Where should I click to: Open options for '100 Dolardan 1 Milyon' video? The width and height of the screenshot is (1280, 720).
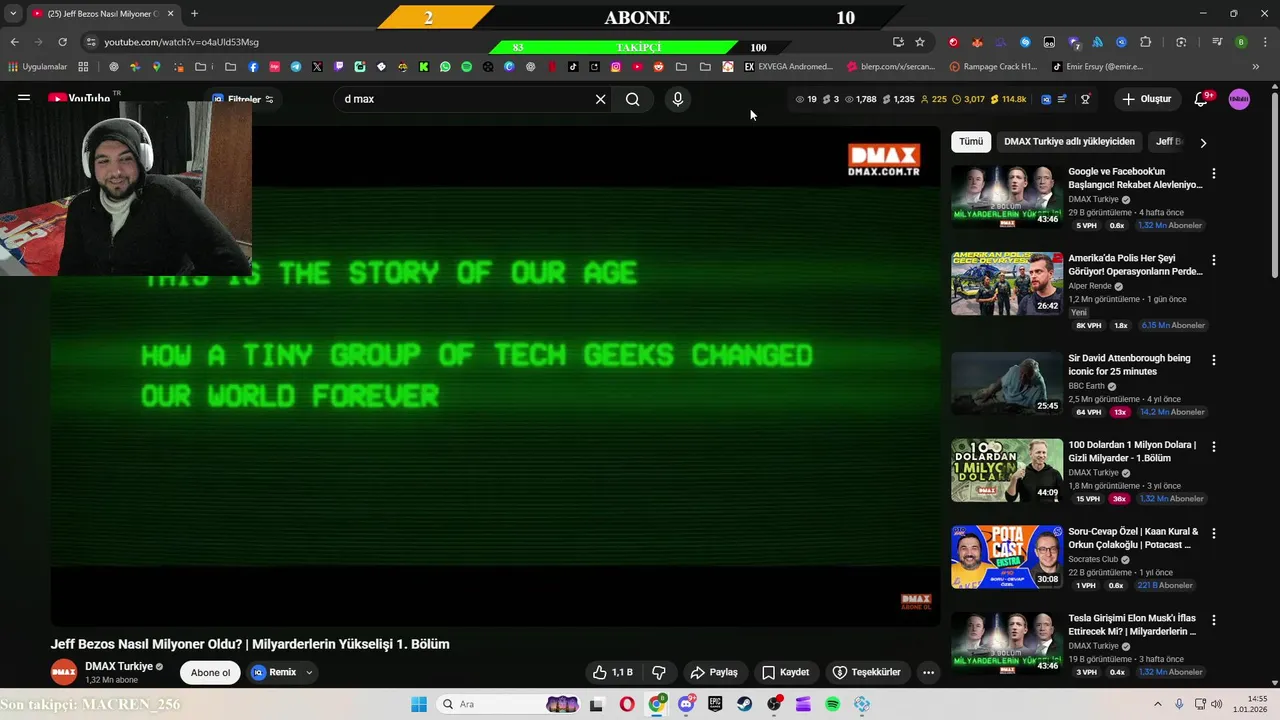(1214, 447)
